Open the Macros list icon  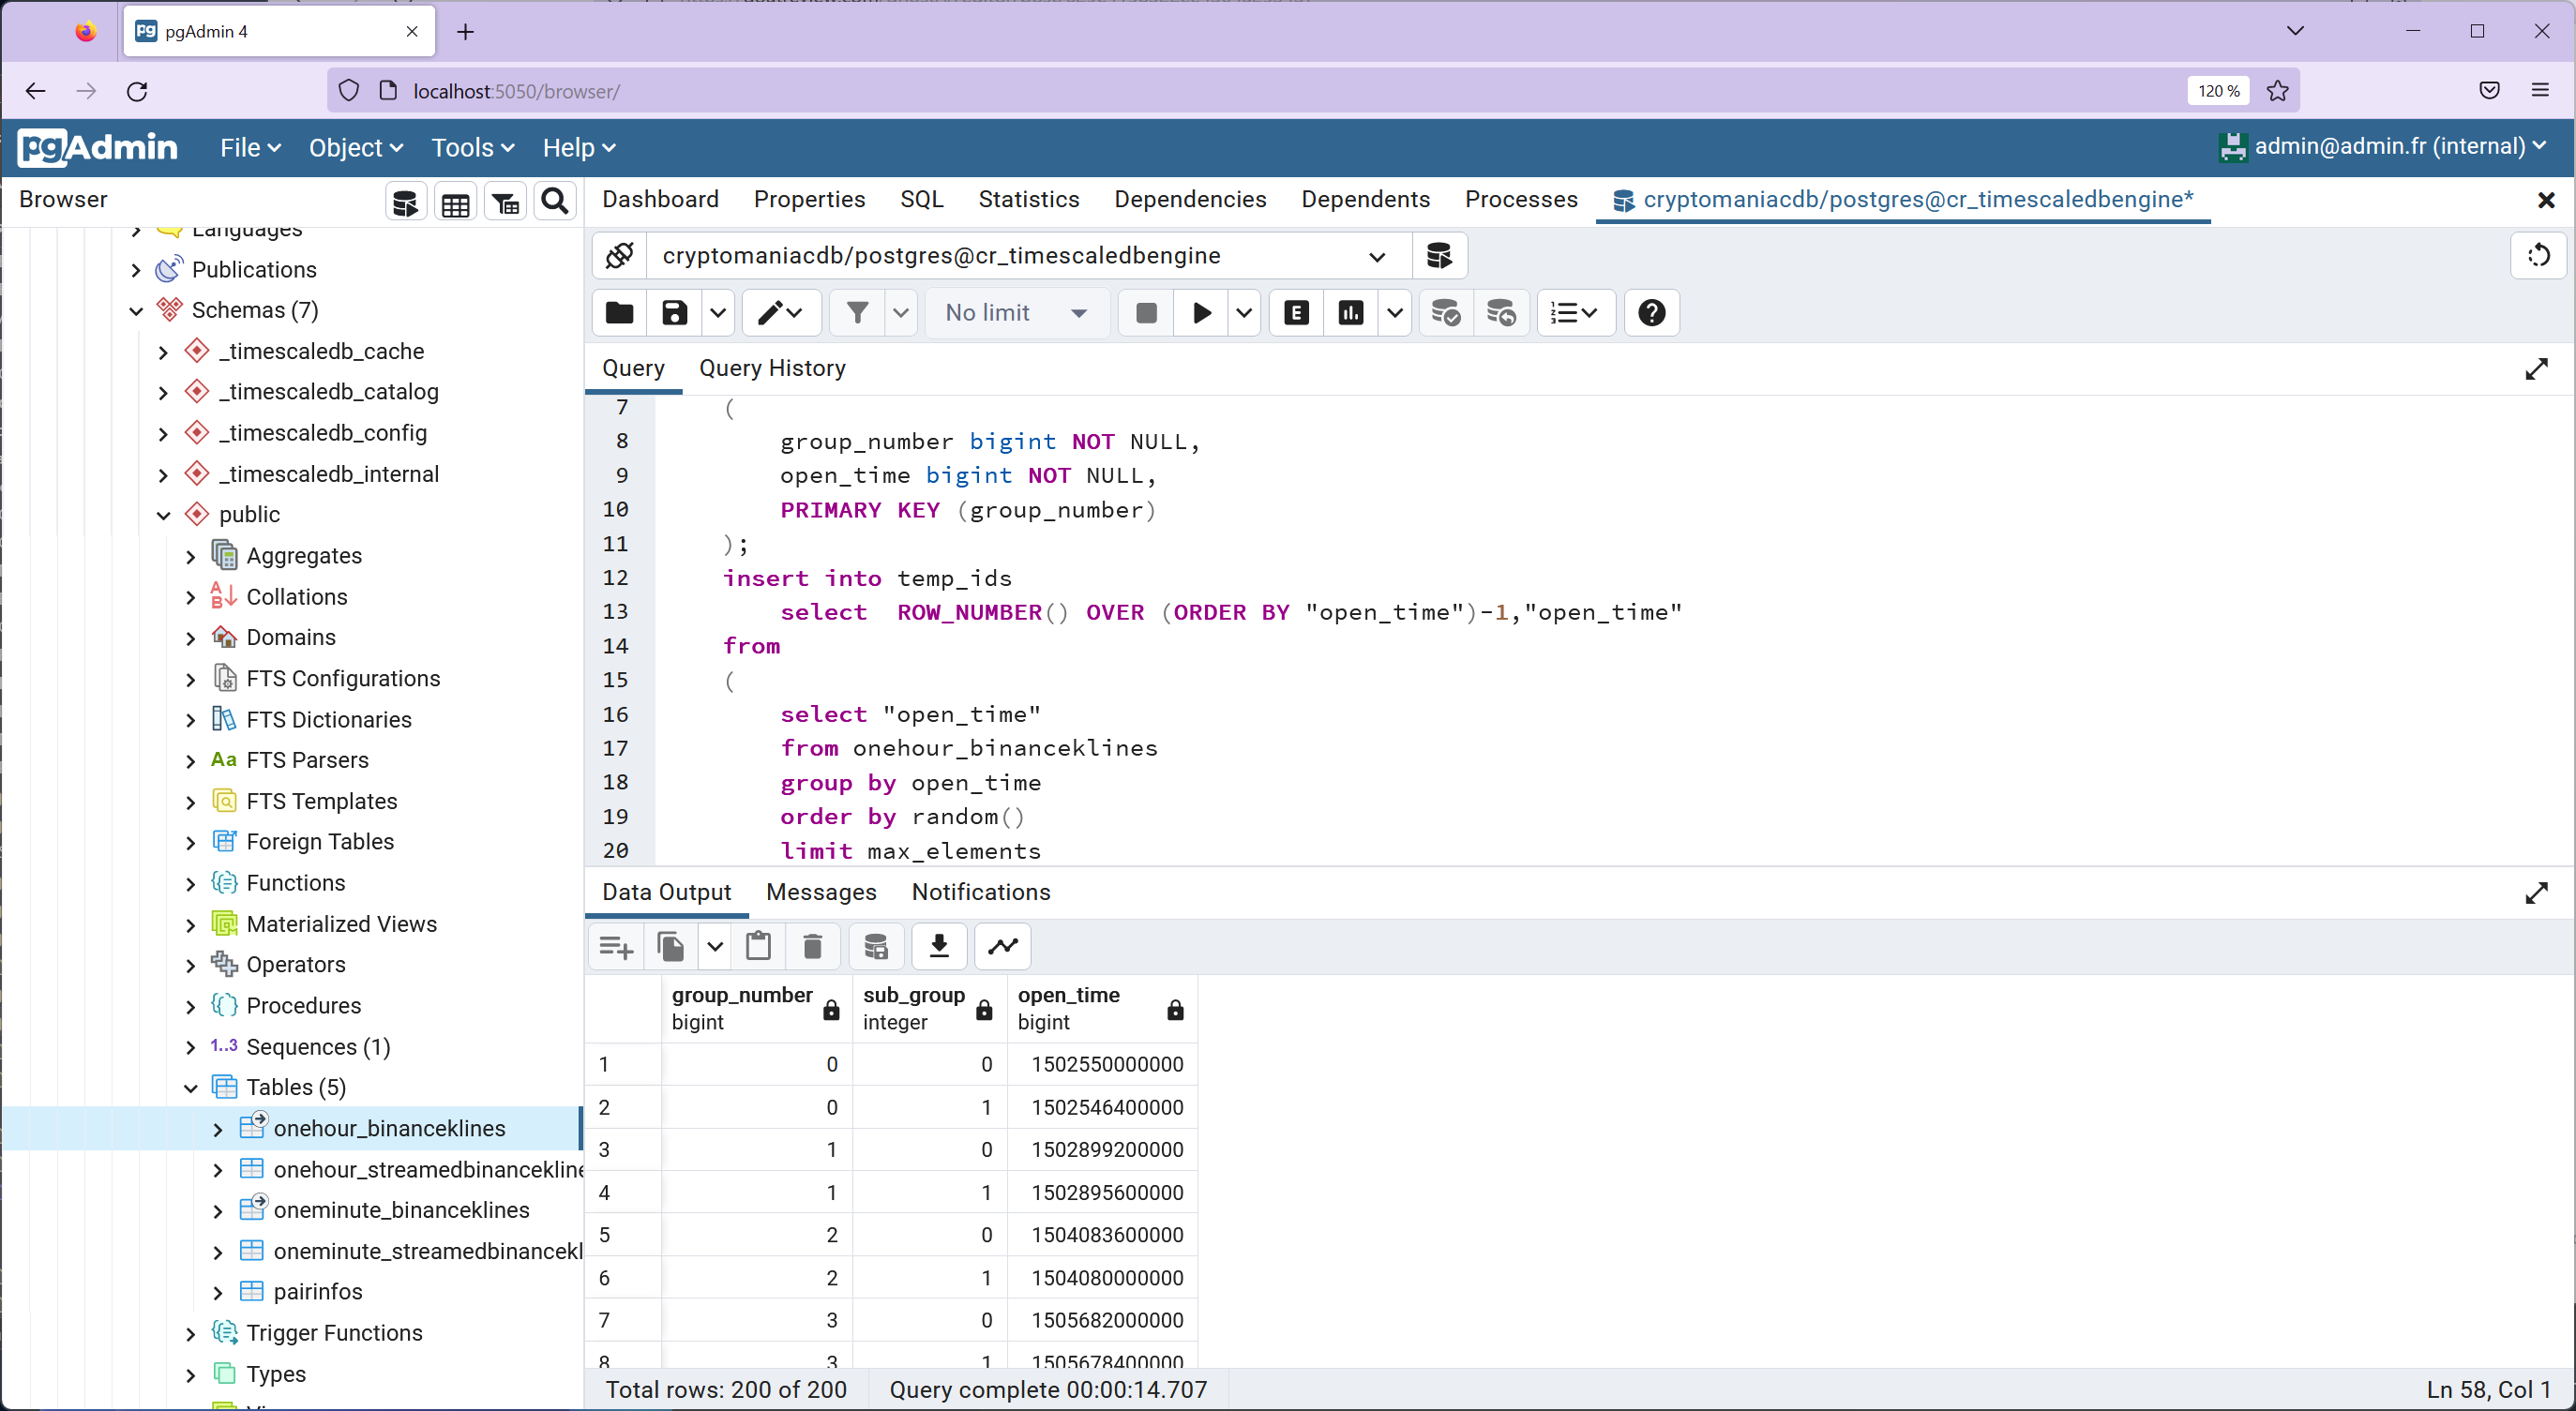pos(1575,313)
